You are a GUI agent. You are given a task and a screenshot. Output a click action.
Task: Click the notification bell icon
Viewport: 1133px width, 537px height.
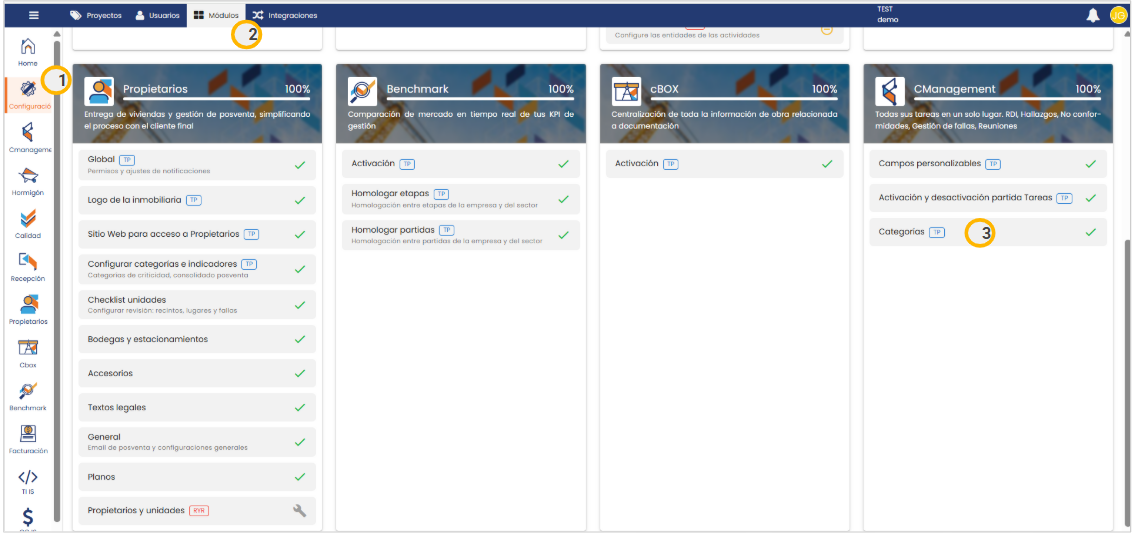point(1093,15)
